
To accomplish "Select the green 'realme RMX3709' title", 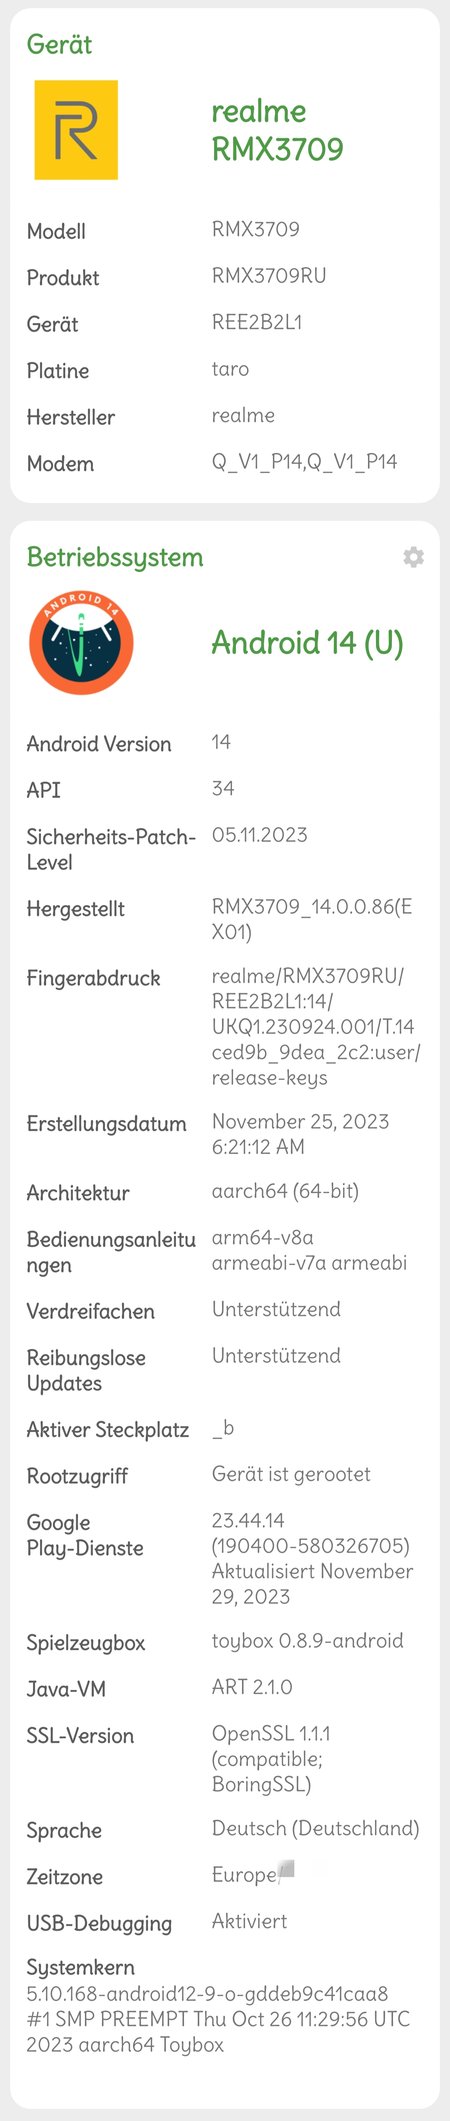I will pyautogui.click(x=277, y=130).
